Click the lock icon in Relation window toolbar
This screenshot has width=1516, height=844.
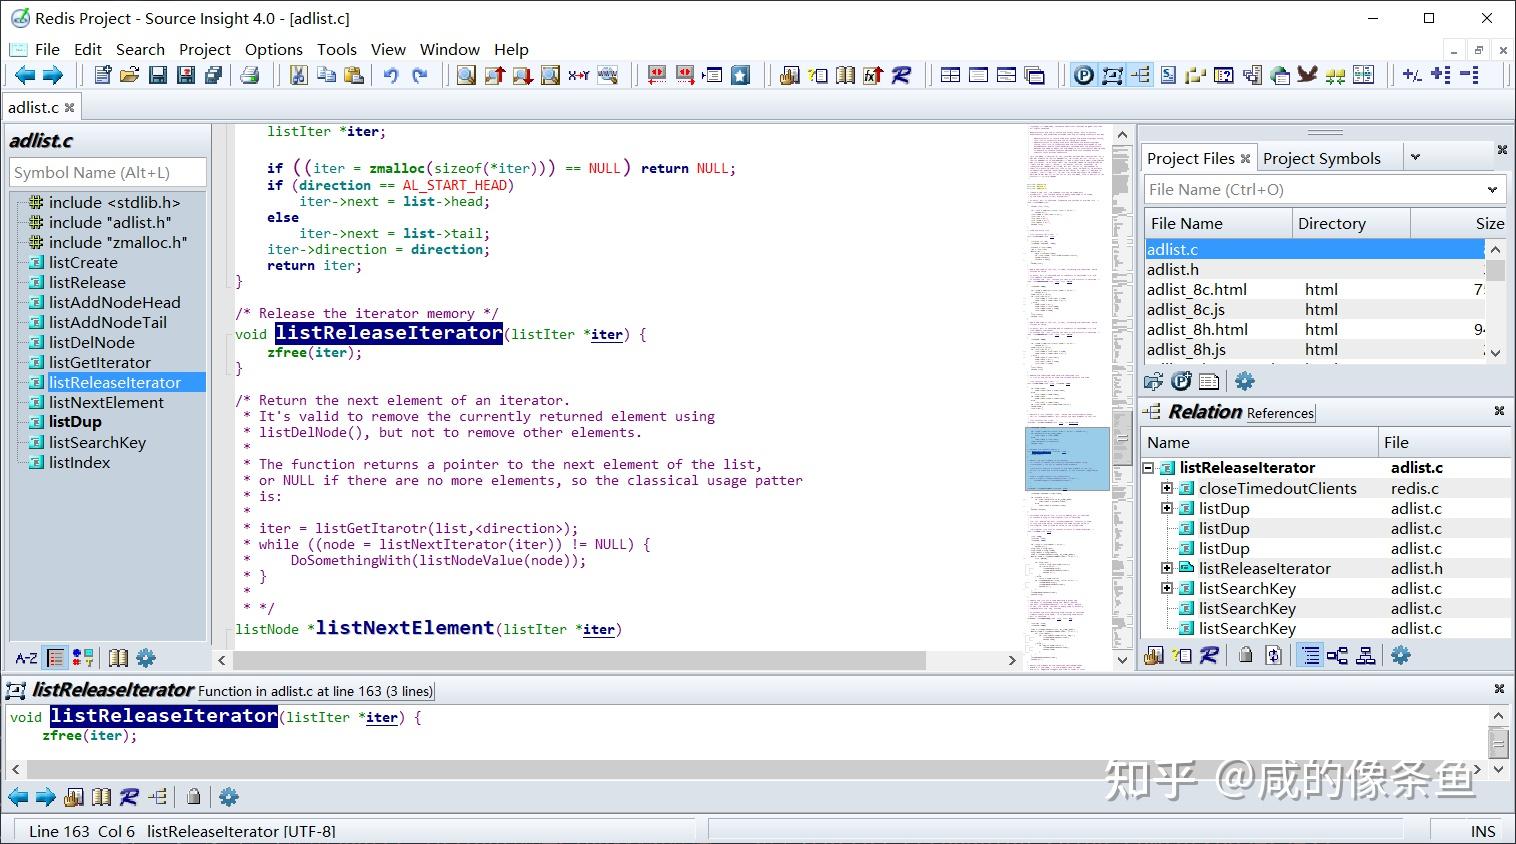[x=1245, y=655]
